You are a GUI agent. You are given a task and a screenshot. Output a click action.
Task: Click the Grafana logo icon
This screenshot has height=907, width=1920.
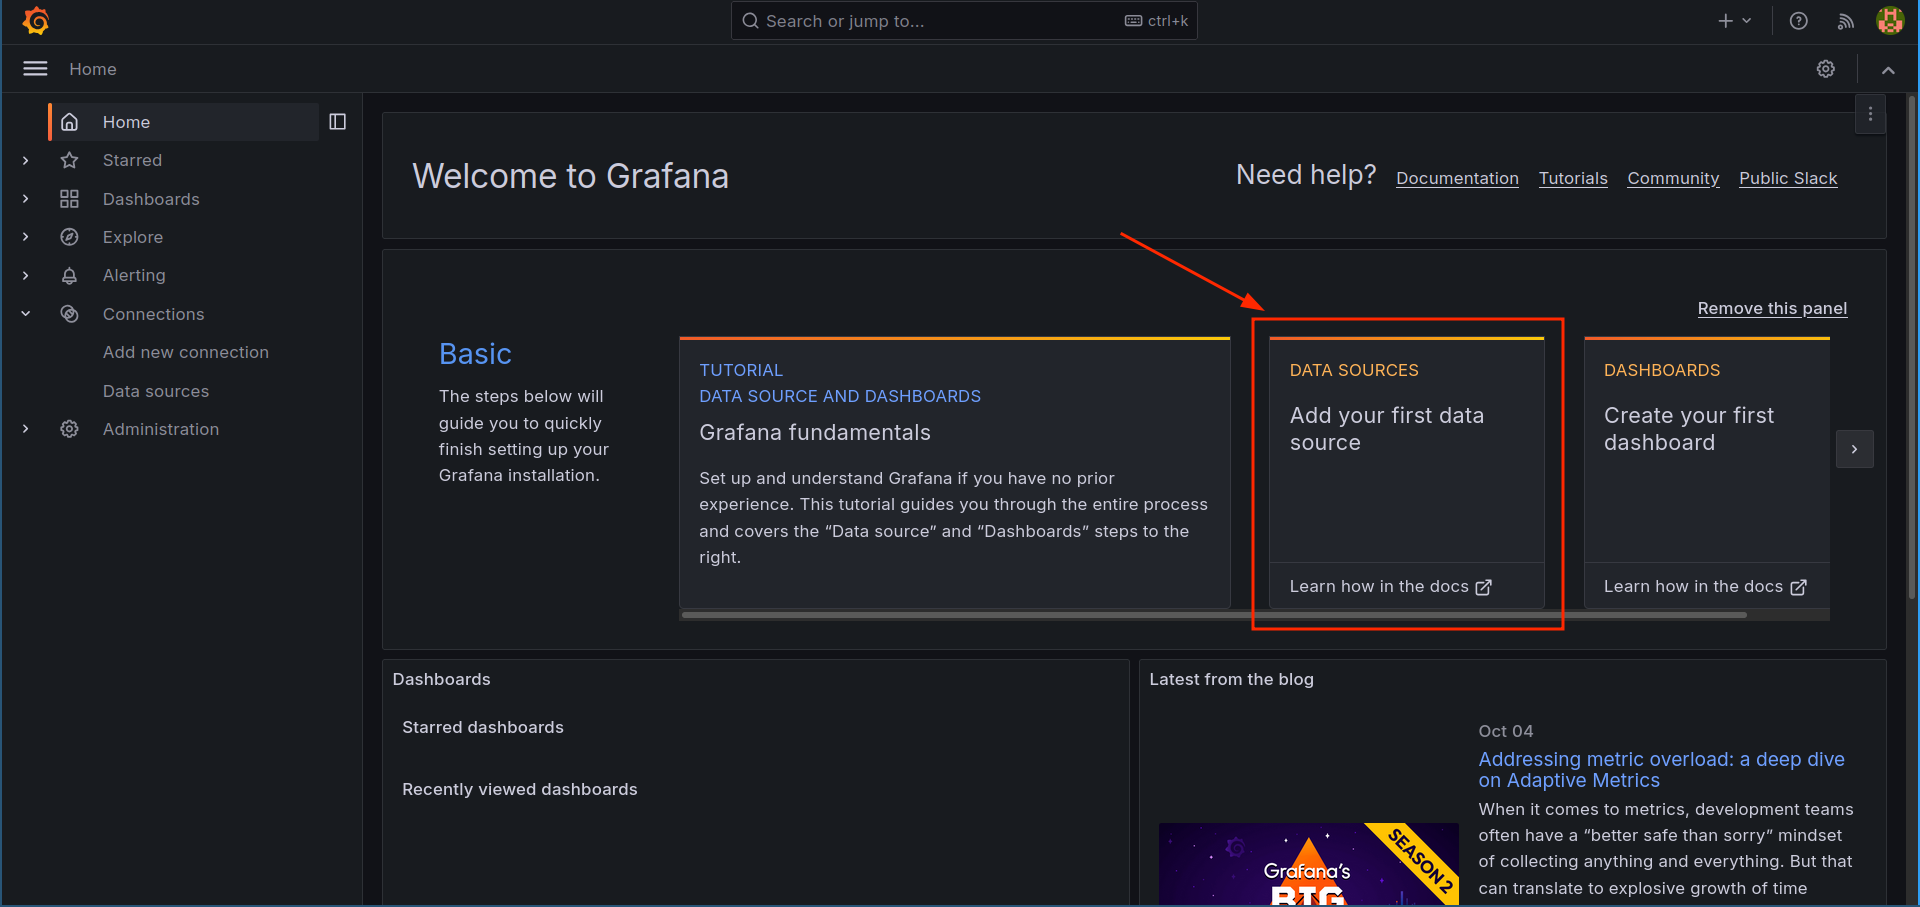click(x=36, y=21)
